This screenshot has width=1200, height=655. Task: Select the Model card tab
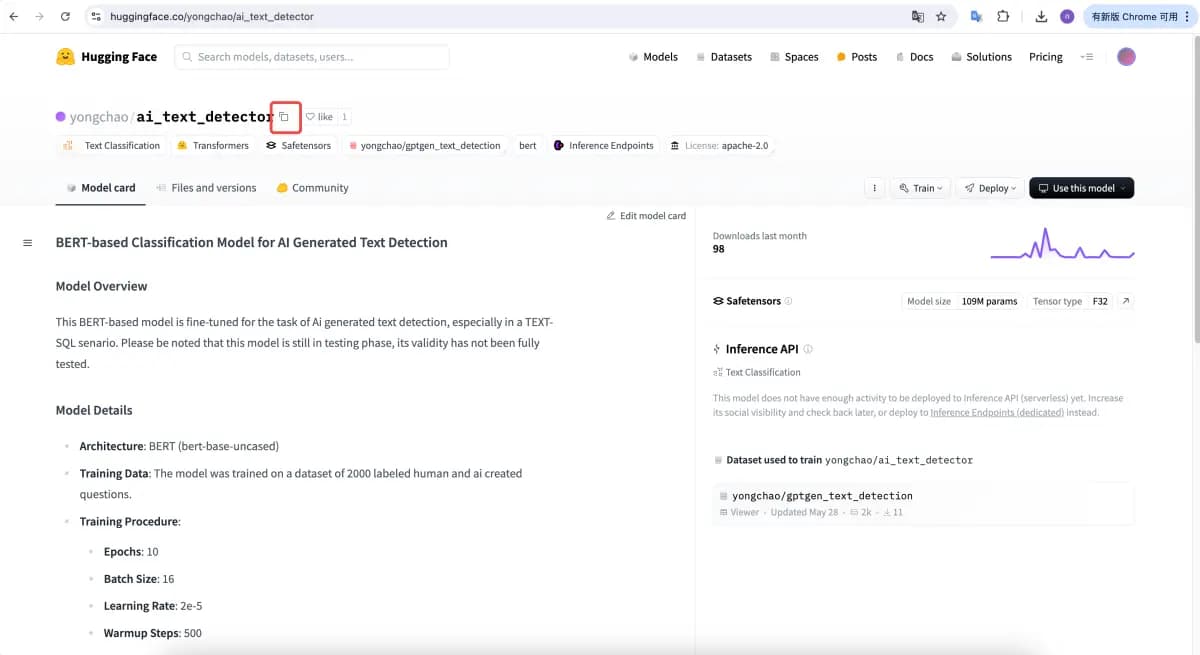point(100,188)
